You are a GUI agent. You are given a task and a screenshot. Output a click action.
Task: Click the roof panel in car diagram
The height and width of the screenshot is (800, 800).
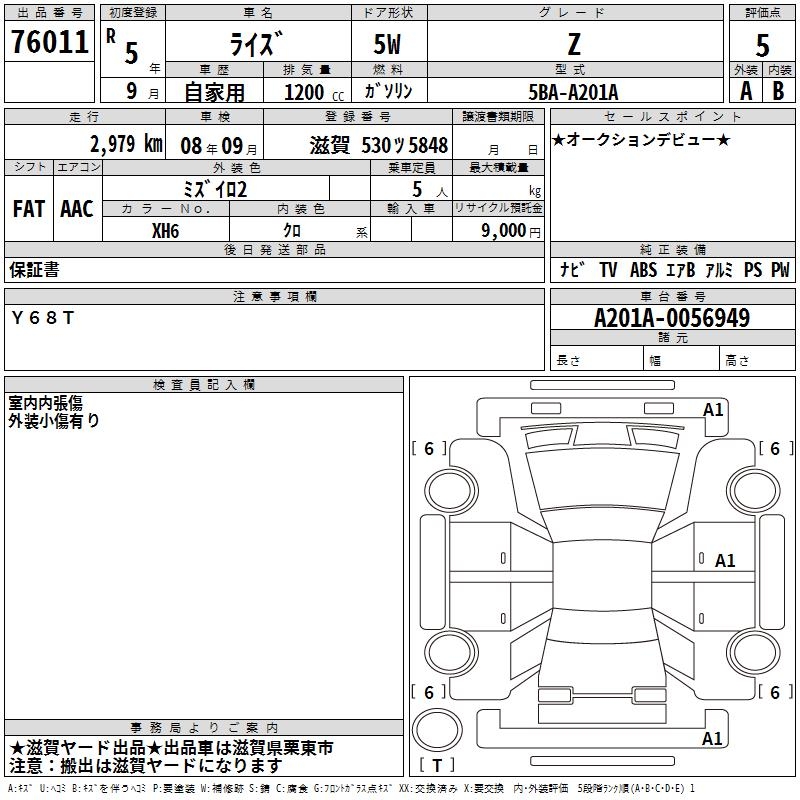(x=602, y=574)
